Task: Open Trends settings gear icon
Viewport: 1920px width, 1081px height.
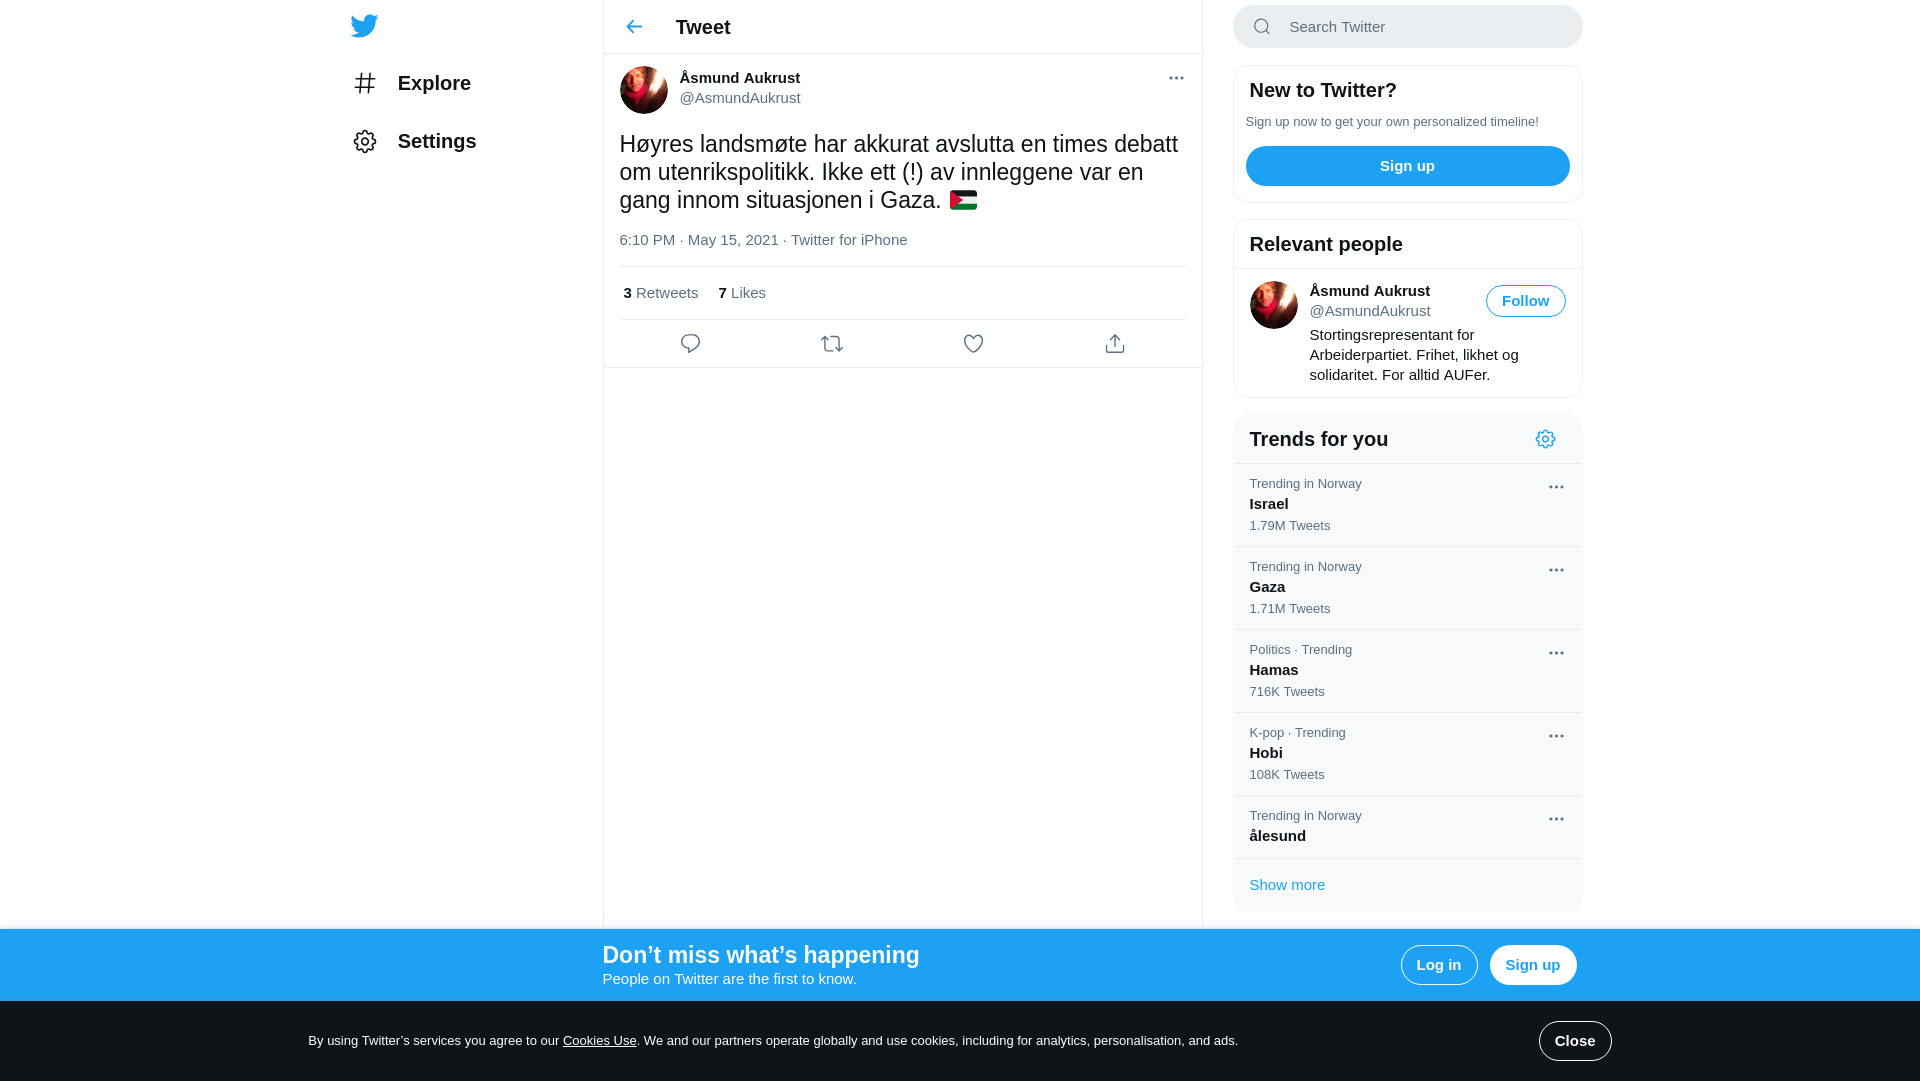Action: coord(1545,439)
